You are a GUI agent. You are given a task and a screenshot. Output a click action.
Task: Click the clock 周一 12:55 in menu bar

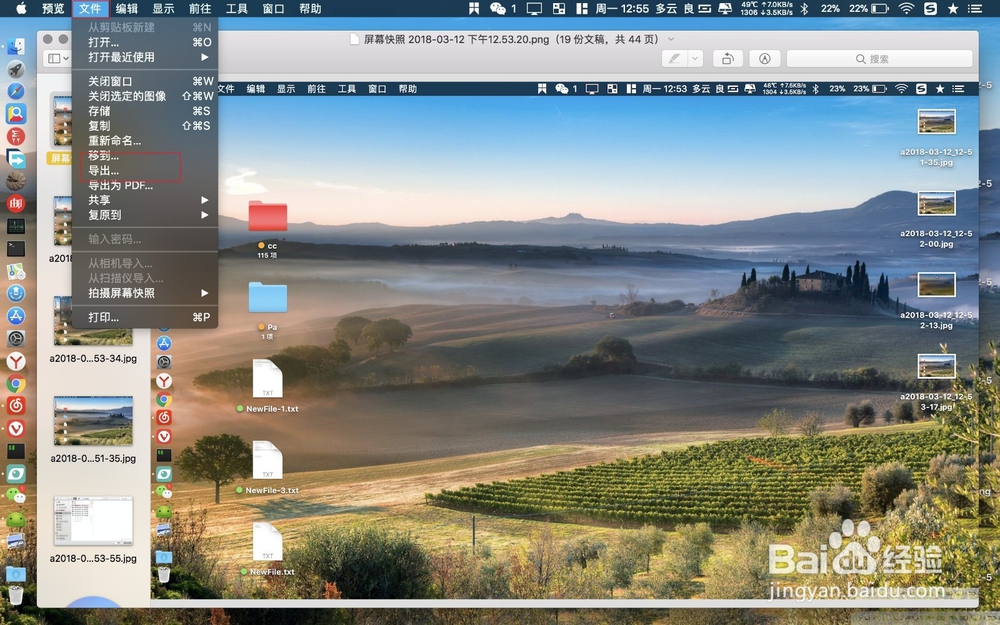[622, 8]
